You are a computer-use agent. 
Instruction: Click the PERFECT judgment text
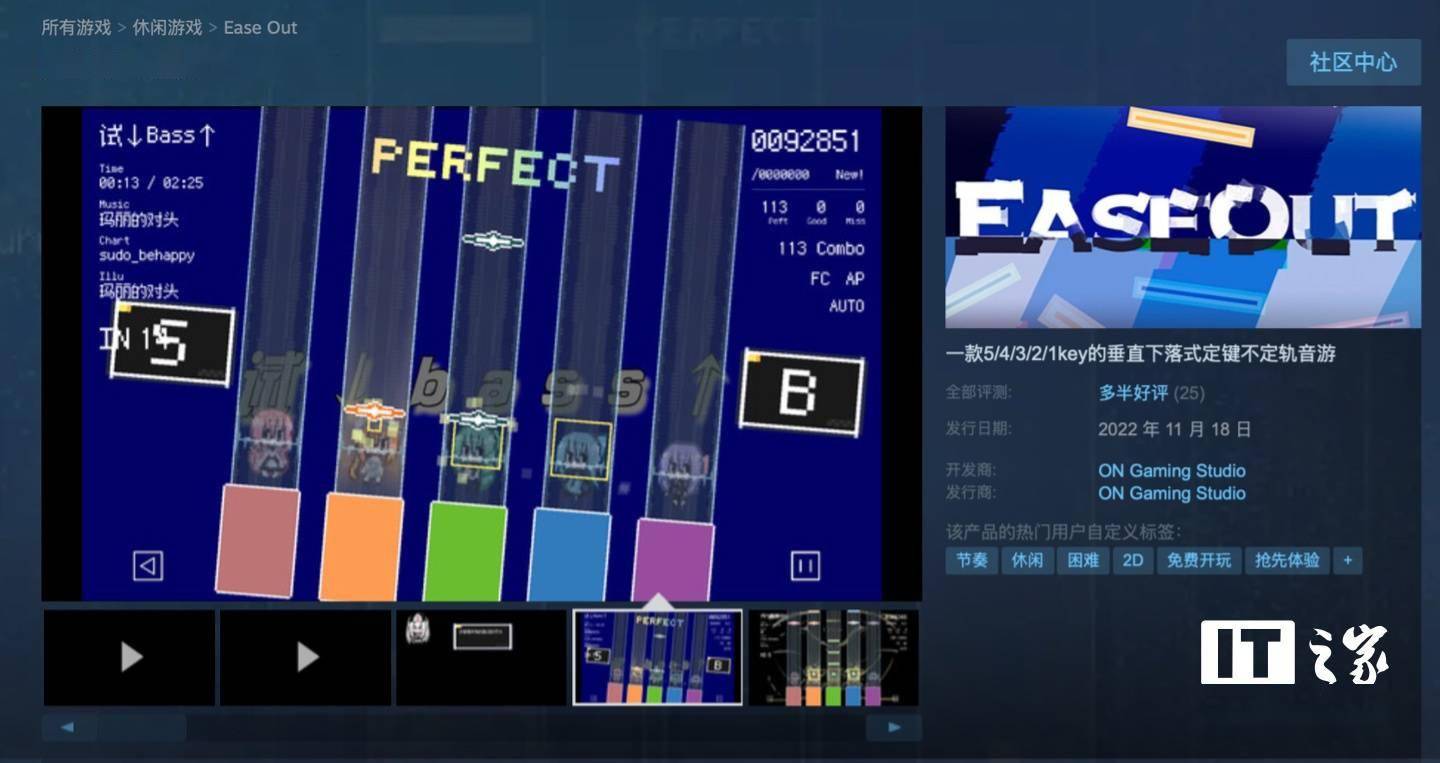tap(495, 165)
